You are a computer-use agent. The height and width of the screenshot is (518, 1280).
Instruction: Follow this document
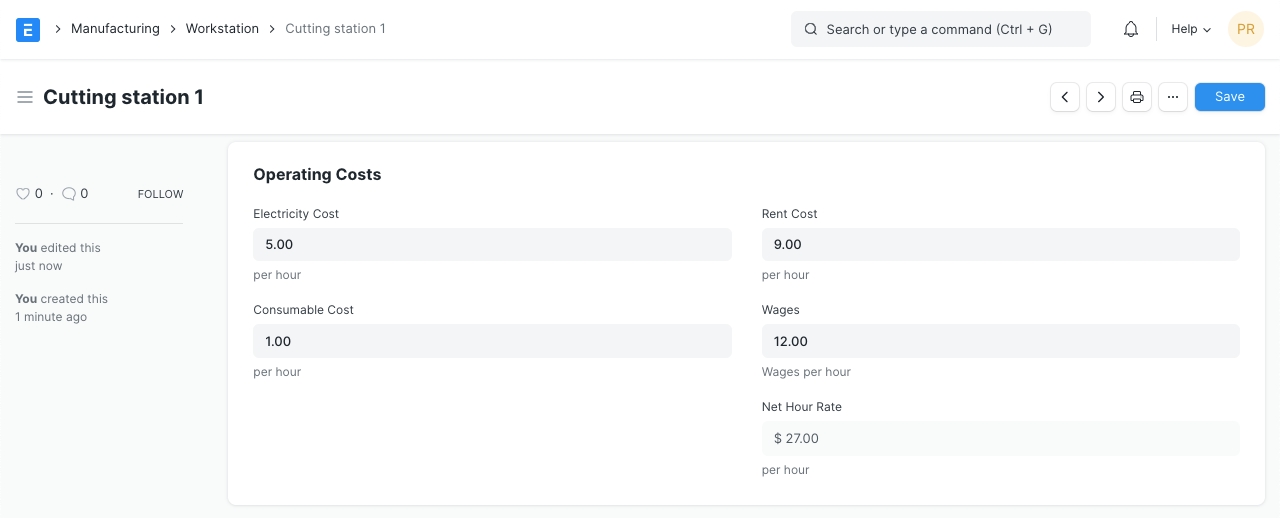tap(160, 194)
